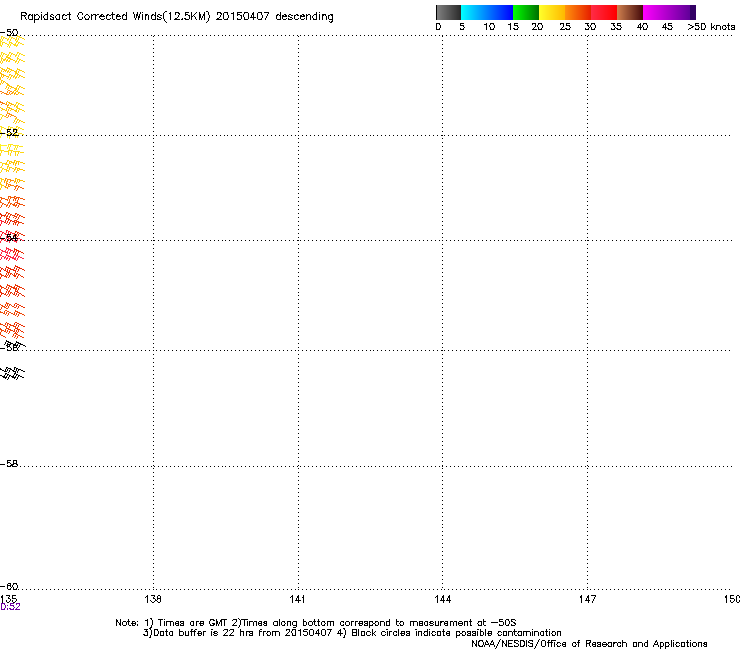Click the gray 0-5 knots color band

pos(448,12)
